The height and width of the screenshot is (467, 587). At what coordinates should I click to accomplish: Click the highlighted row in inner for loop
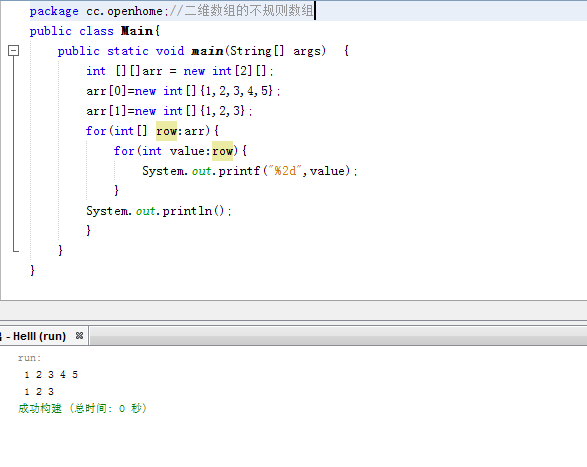coord(222,151)
